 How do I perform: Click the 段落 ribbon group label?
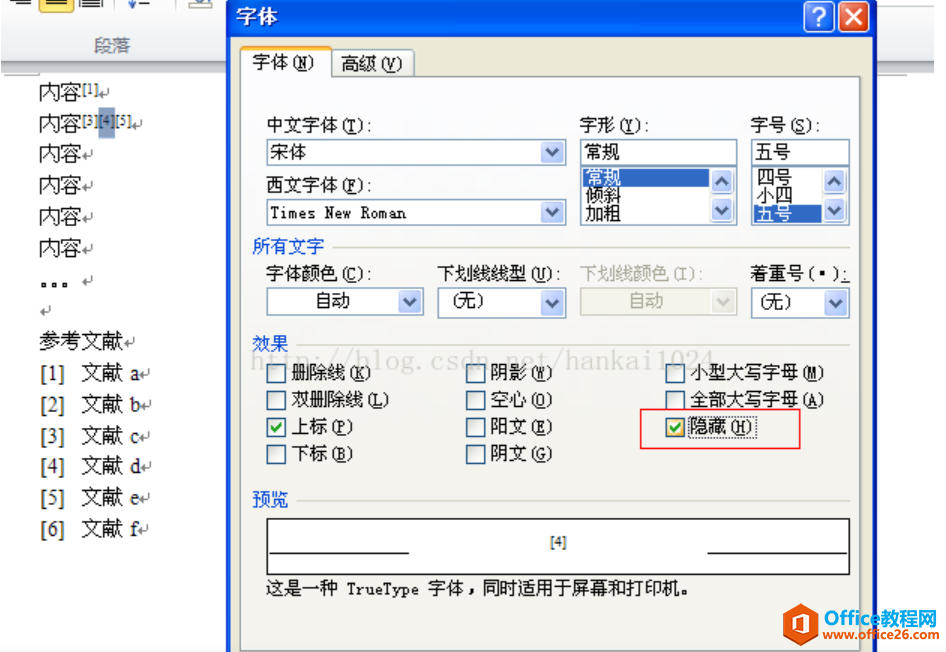(112, 46)
